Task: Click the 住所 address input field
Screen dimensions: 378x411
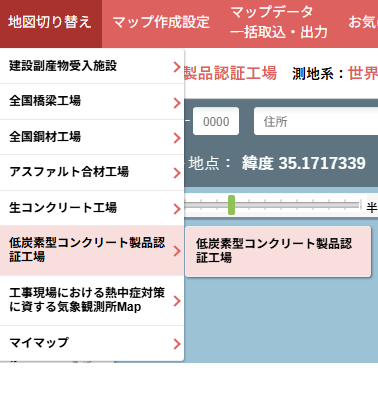Action: [x=316, y=121]
